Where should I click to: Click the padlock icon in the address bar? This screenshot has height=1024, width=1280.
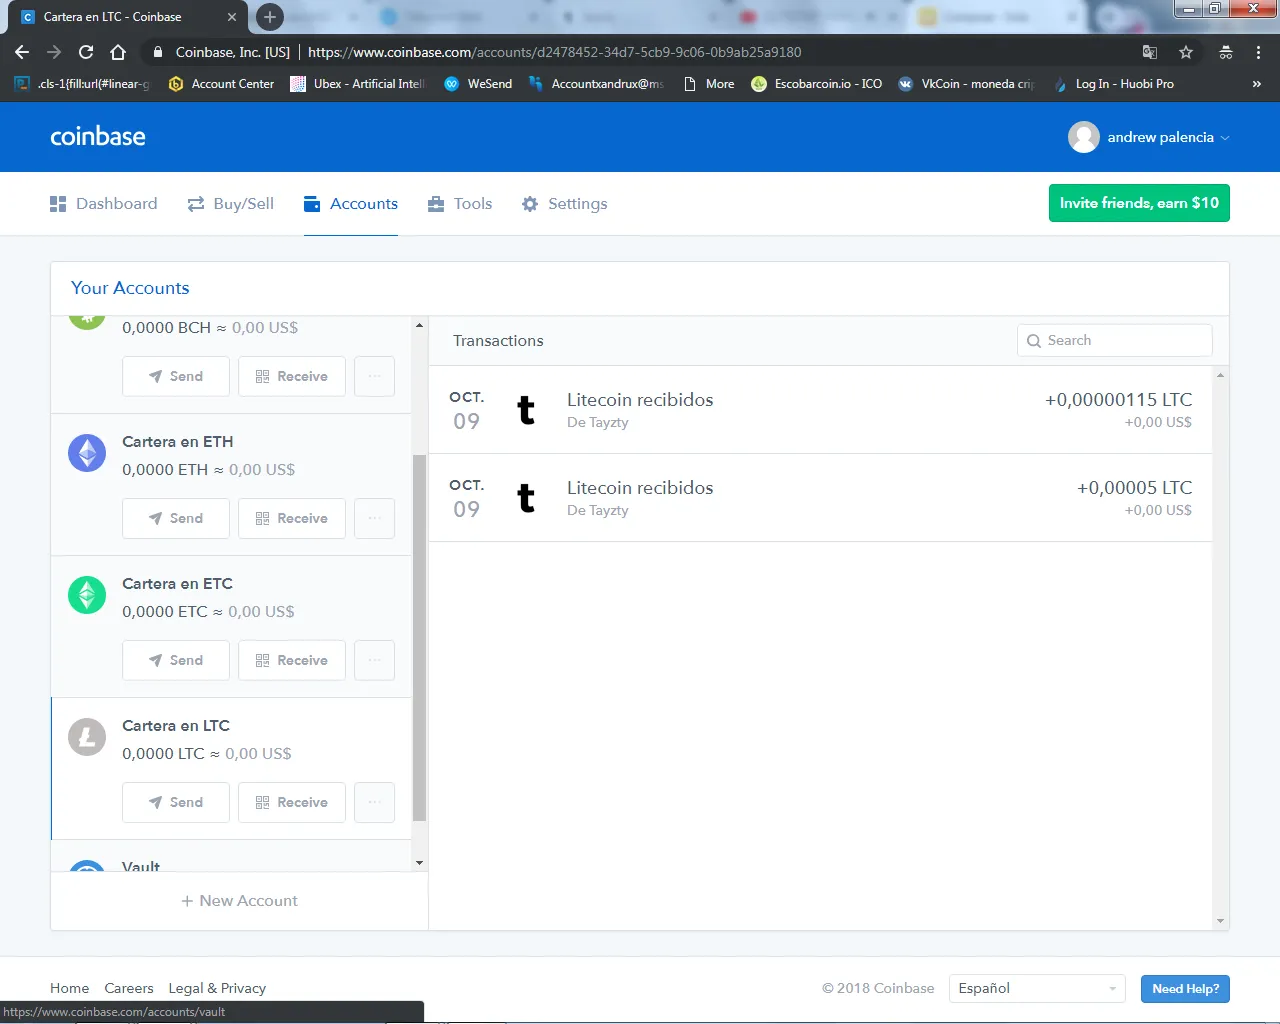[157, 52]
